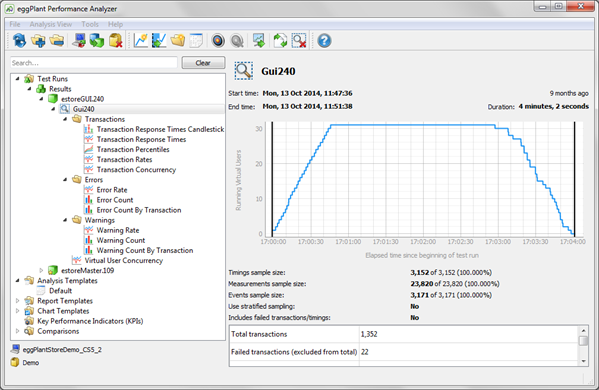Viewport: 599px width, 390px height.
Task: Click the Clear button next to search
Action: 203,63
